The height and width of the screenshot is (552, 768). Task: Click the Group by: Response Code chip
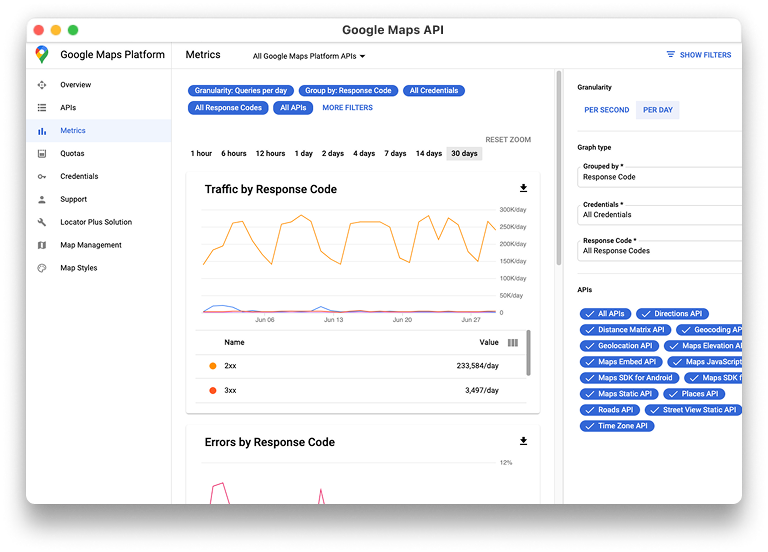point(348,91)
